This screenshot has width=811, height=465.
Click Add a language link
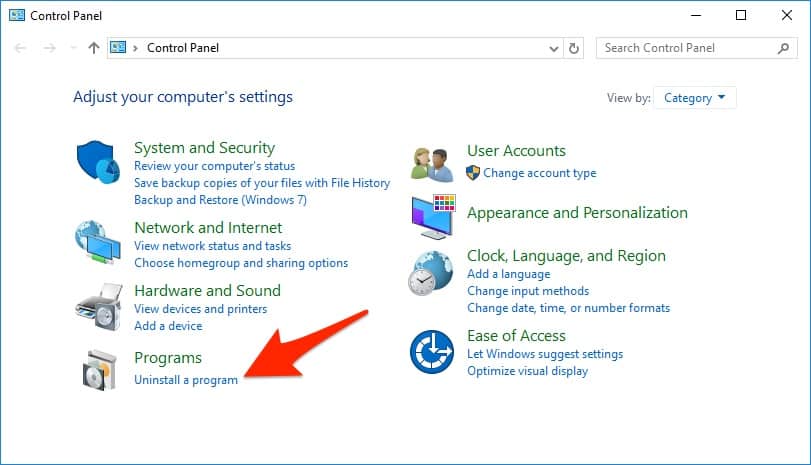508,274
